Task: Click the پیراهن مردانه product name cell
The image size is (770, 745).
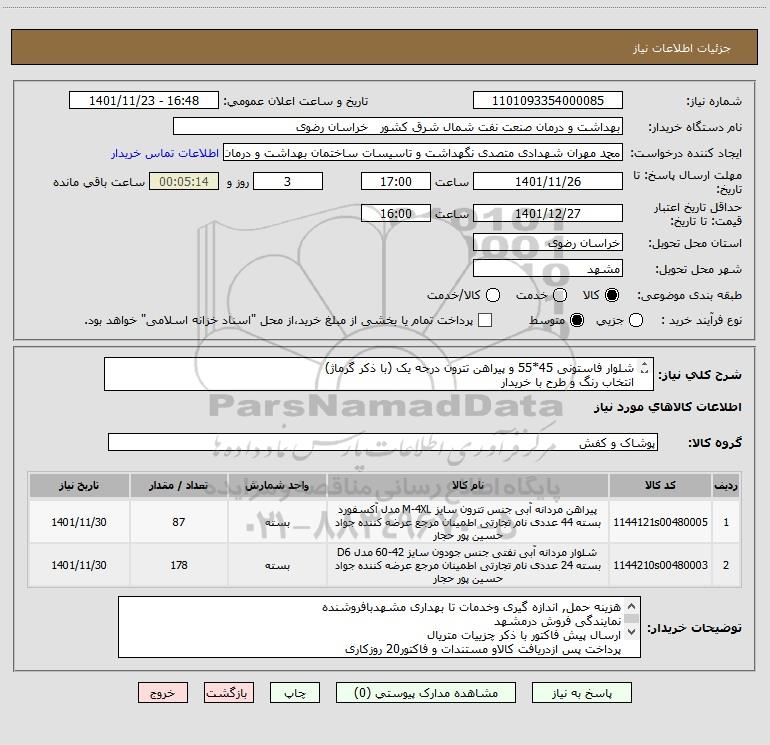Action: point(468,522)
